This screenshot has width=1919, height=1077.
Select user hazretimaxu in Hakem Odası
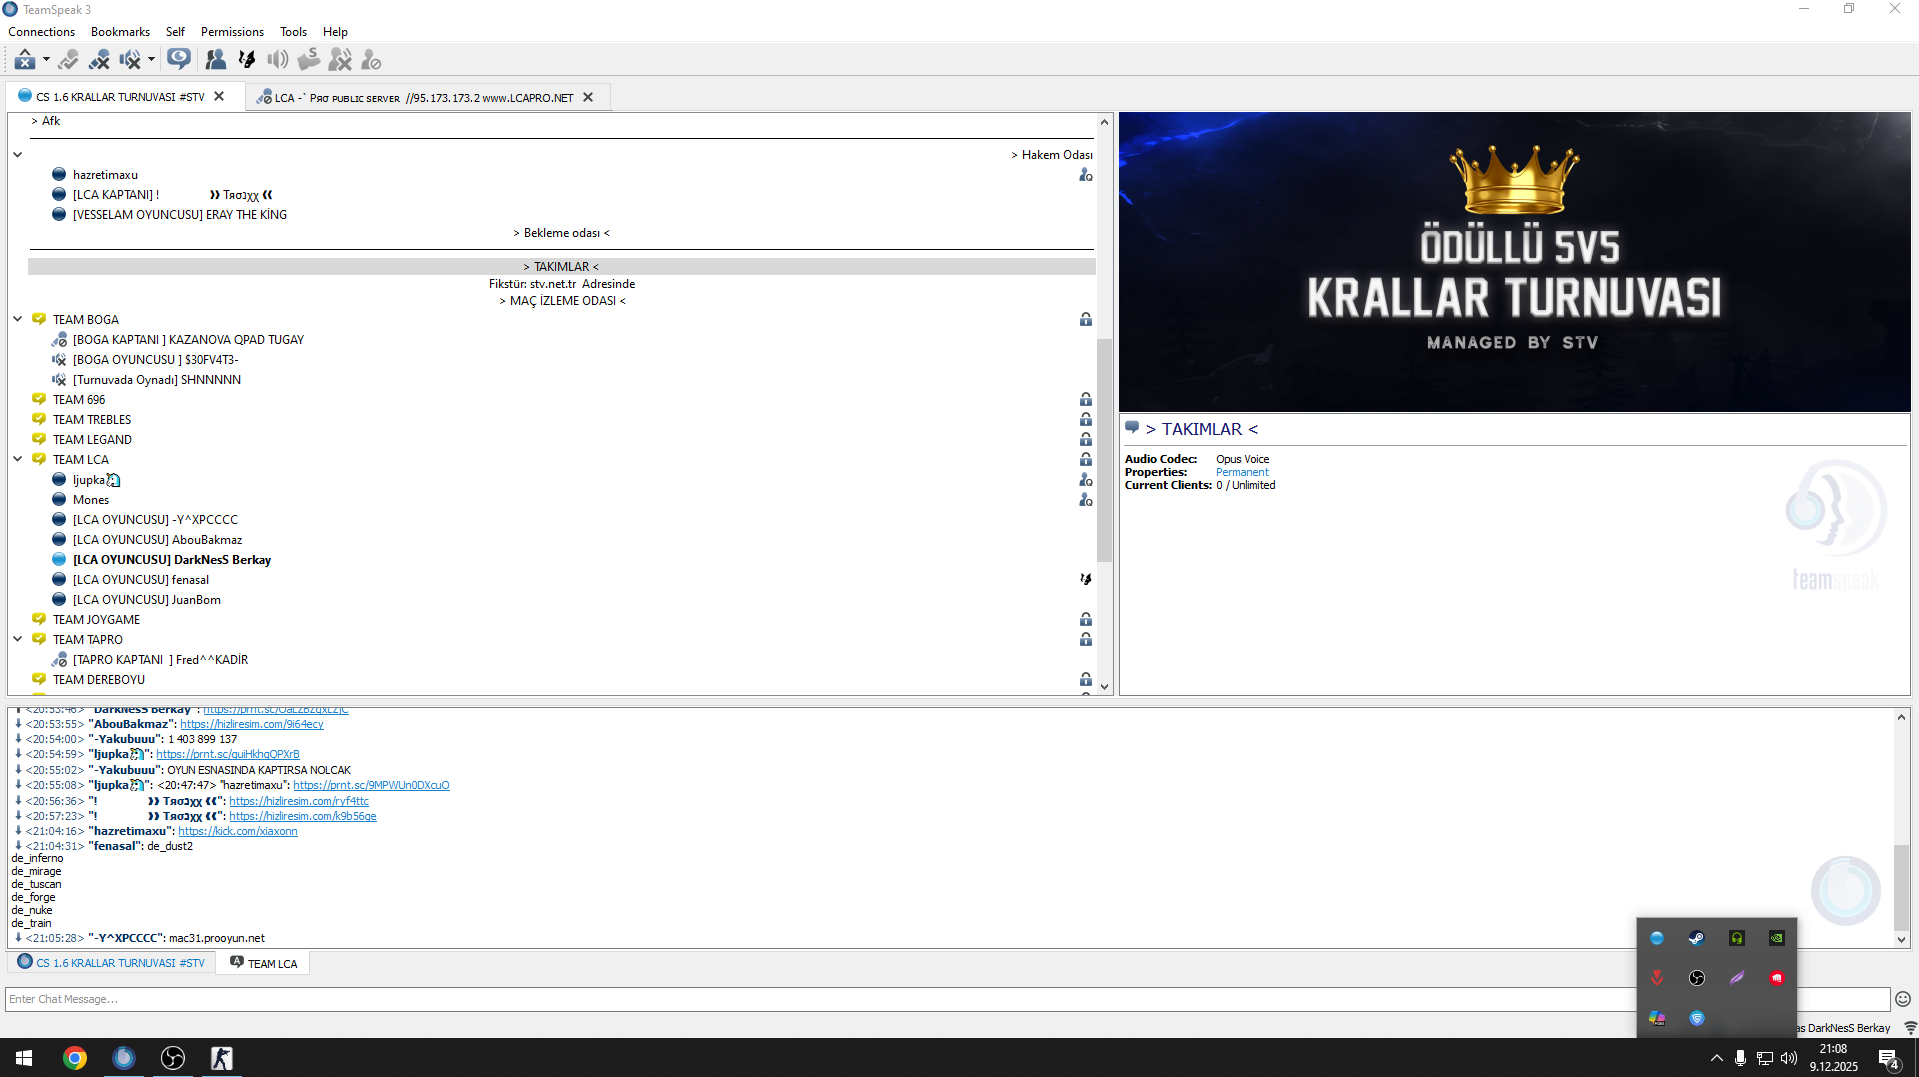click(105, 175)
